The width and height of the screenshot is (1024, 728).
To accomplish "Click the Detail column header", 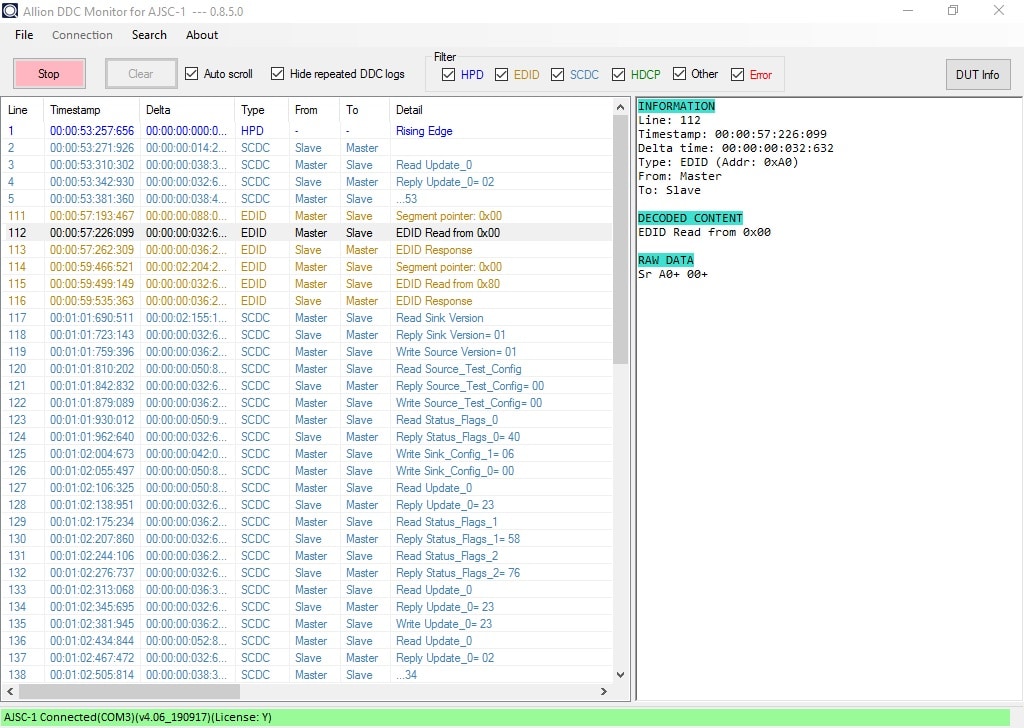I will tap(409, 110).
